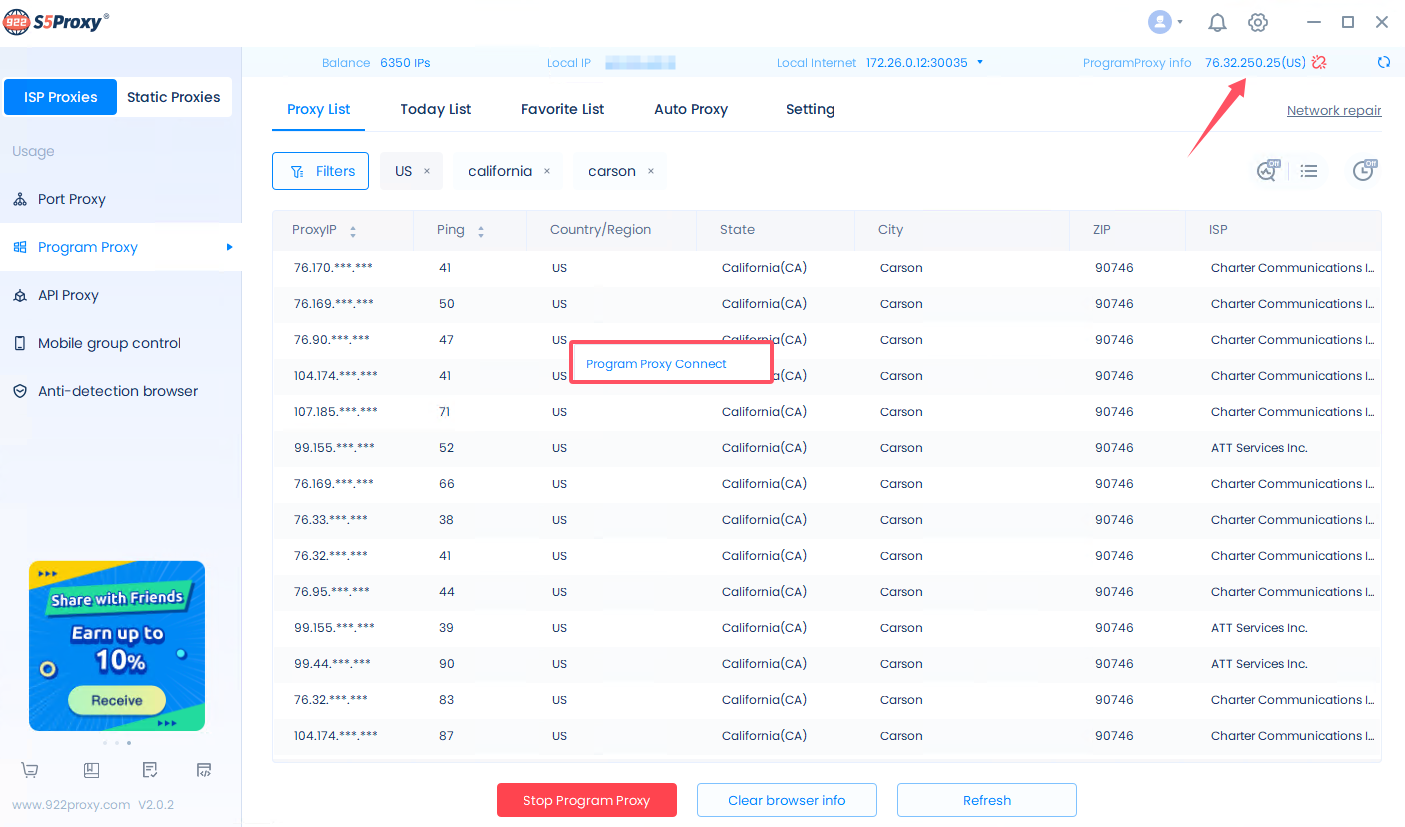Remove the california filter chip

coord(547,171)
